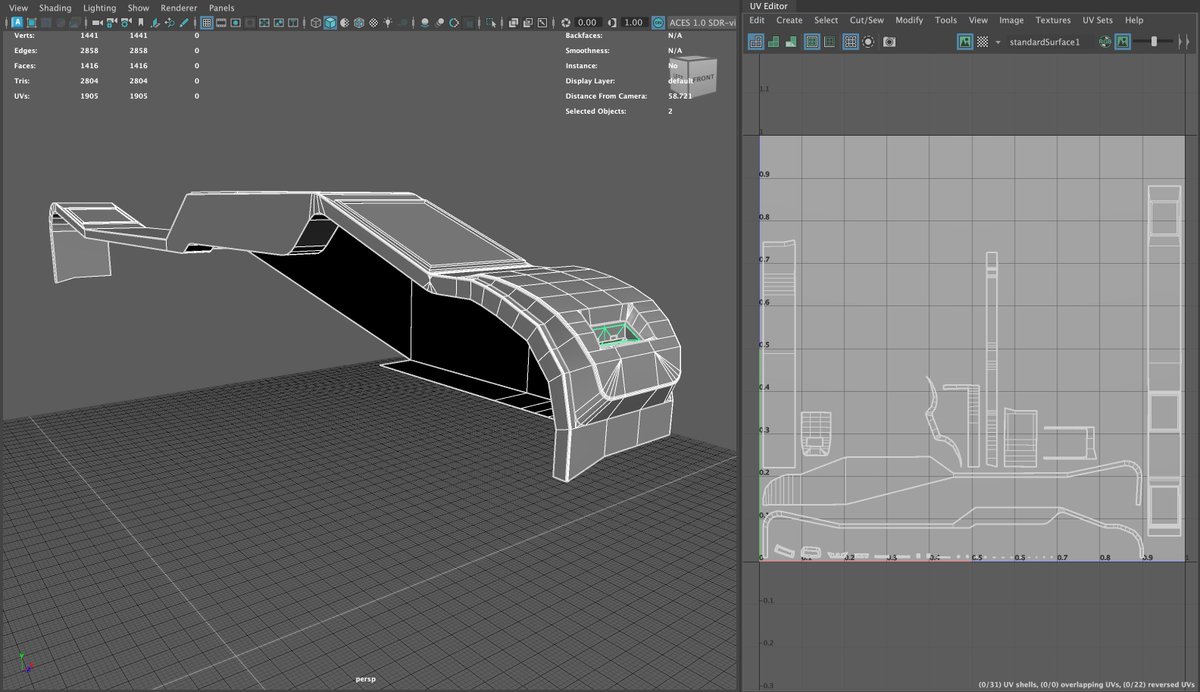The image size is (1200, 692).
Task: Toggle wireframe on shaded icon
Action: (x=359, y=22)
